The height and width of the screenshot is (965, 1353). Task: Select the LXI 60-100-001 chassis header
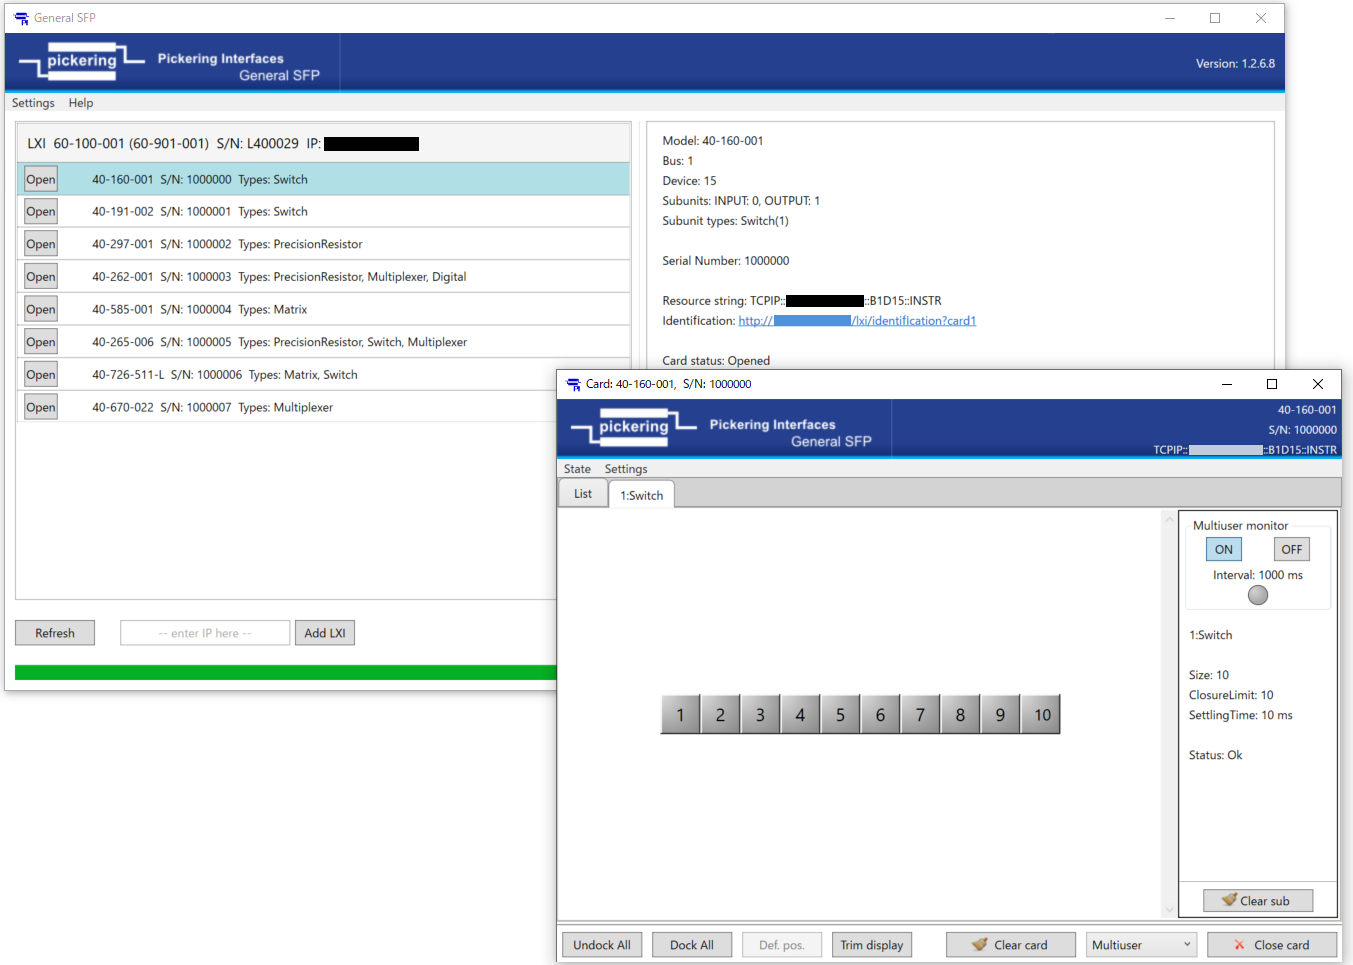(324, 143)
